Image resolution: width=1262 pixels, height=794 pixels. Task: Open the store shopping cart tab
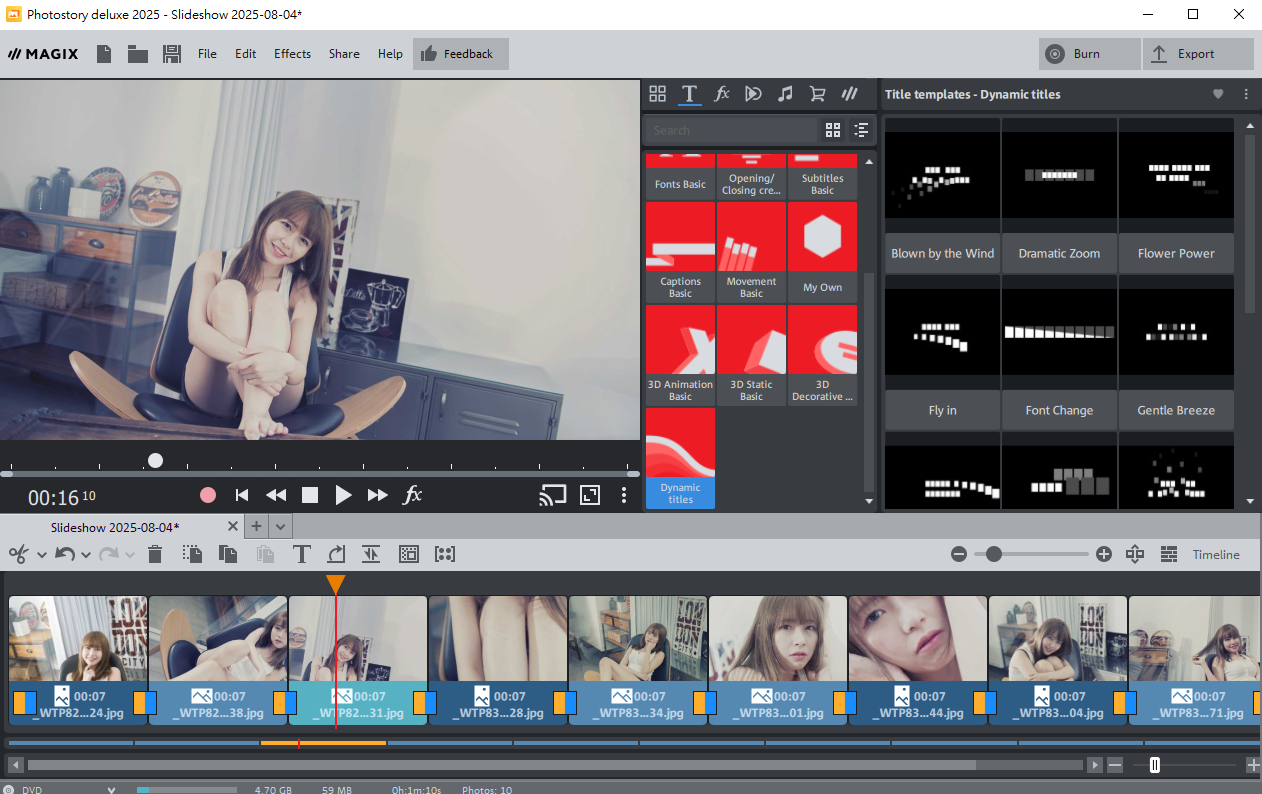[x=817, y=94]
